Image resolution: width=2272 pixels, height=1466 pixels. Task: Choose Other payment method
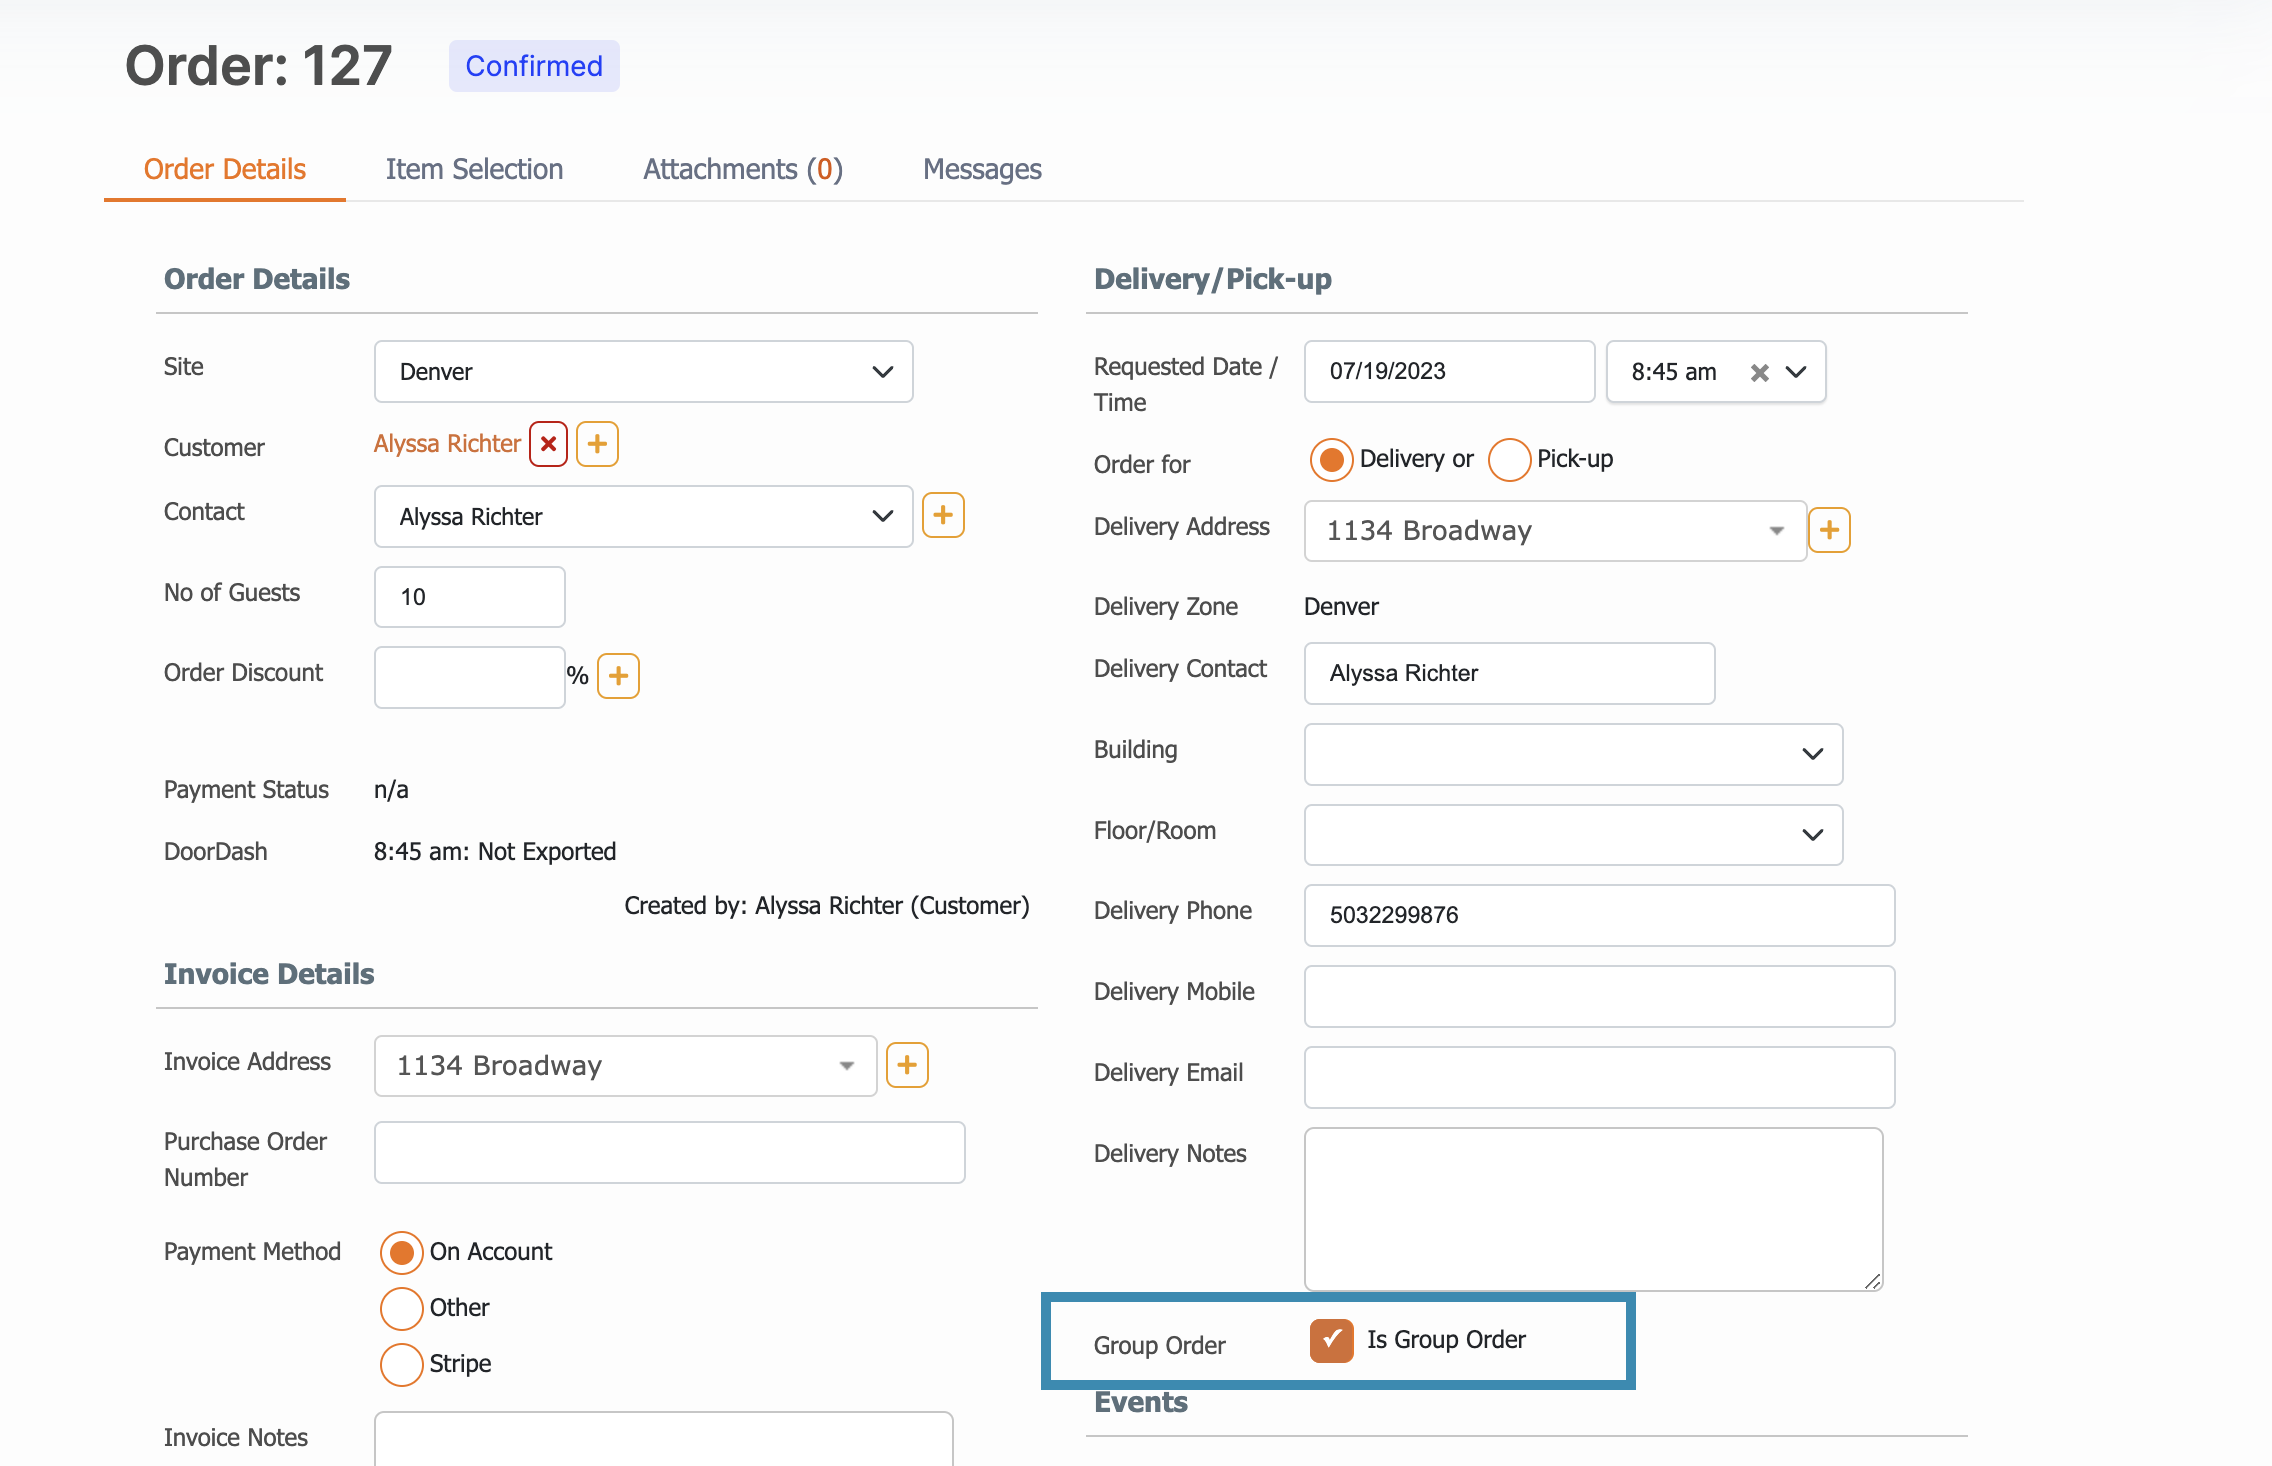click(402, 1308)
